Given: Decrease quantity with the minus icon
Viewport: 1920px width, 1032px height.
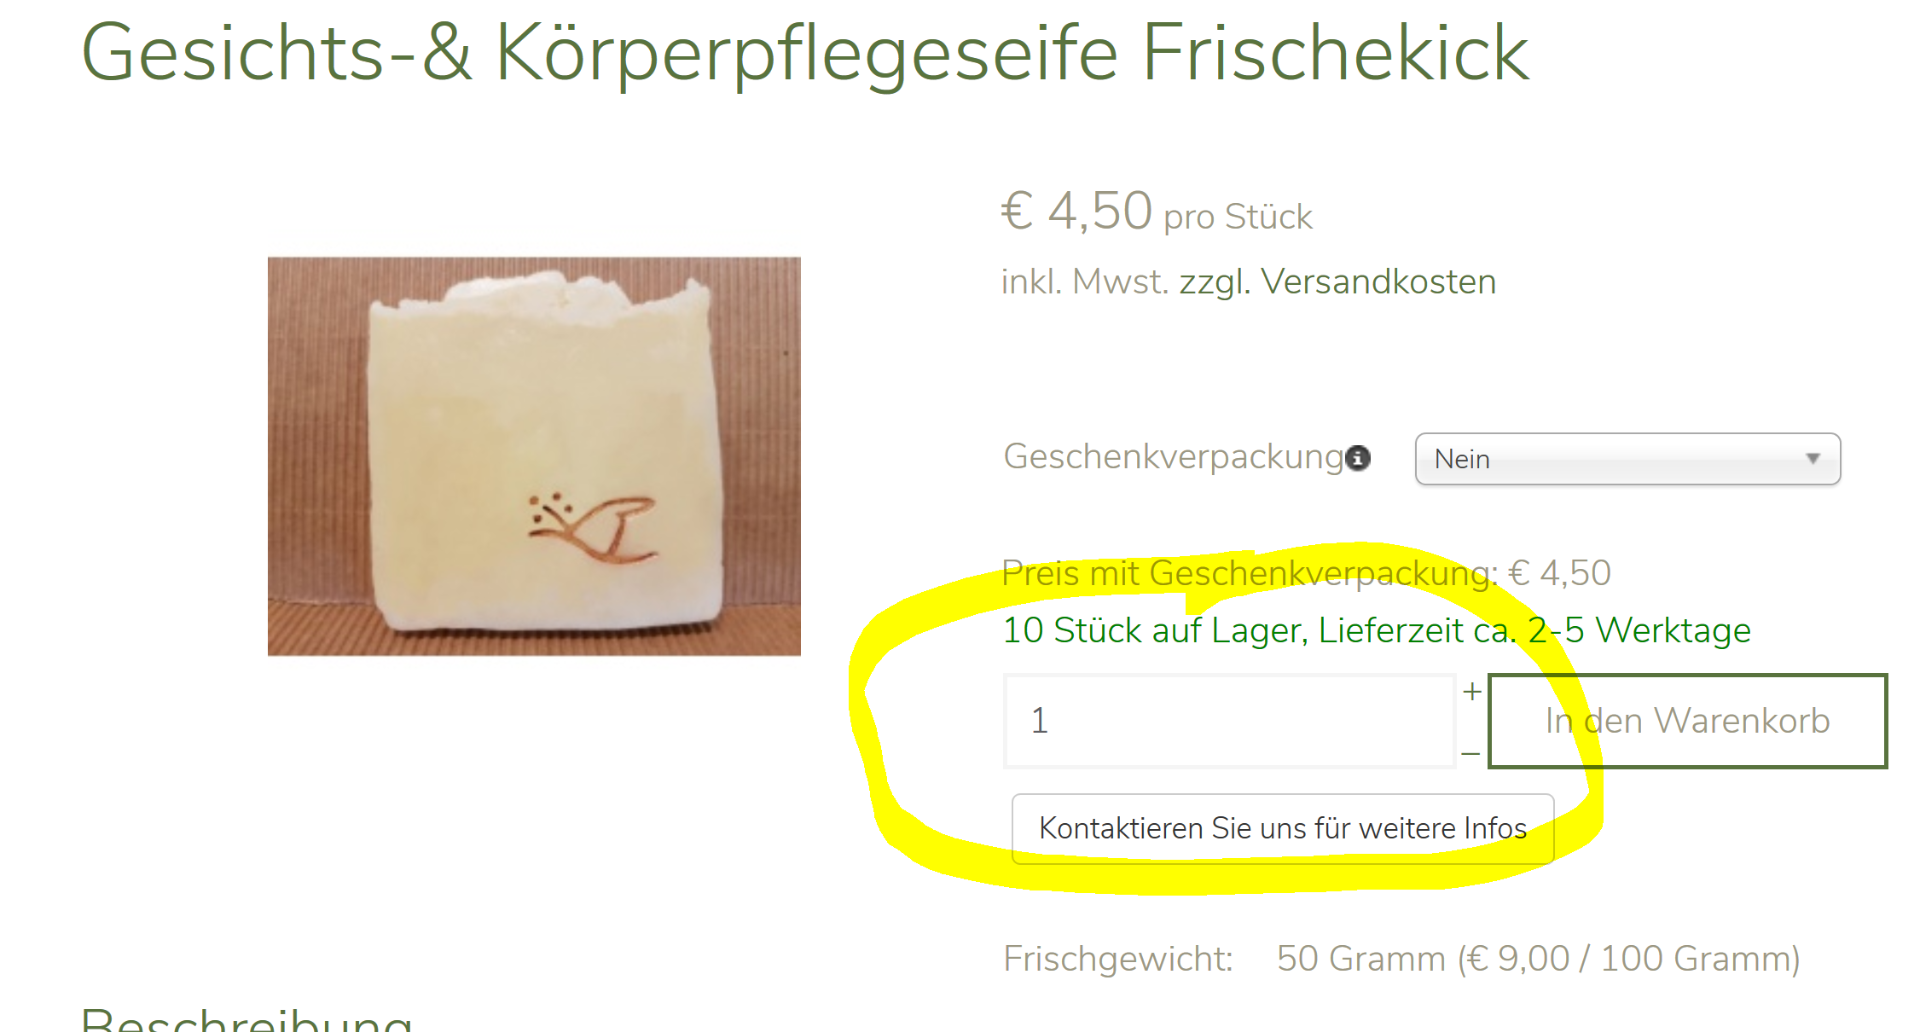Looking at the screenshot, I should [x=1470, y=754].
